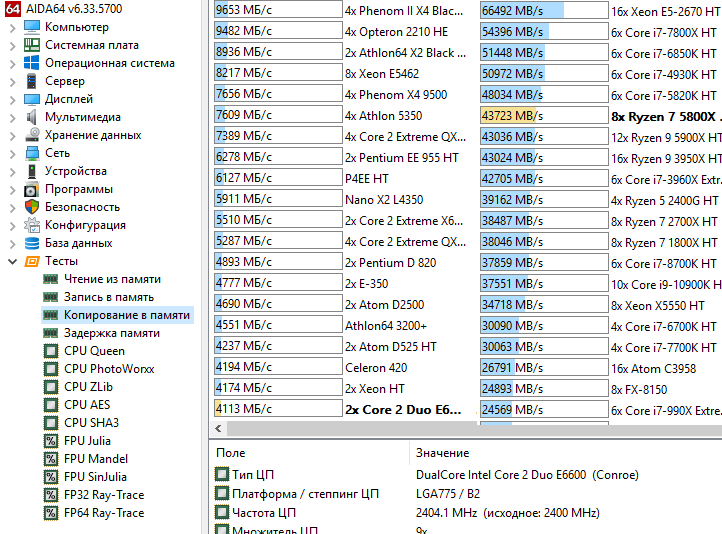The image size is (722, 534).
Task: Select the Программы icon
Action: [x=32, y=189]
